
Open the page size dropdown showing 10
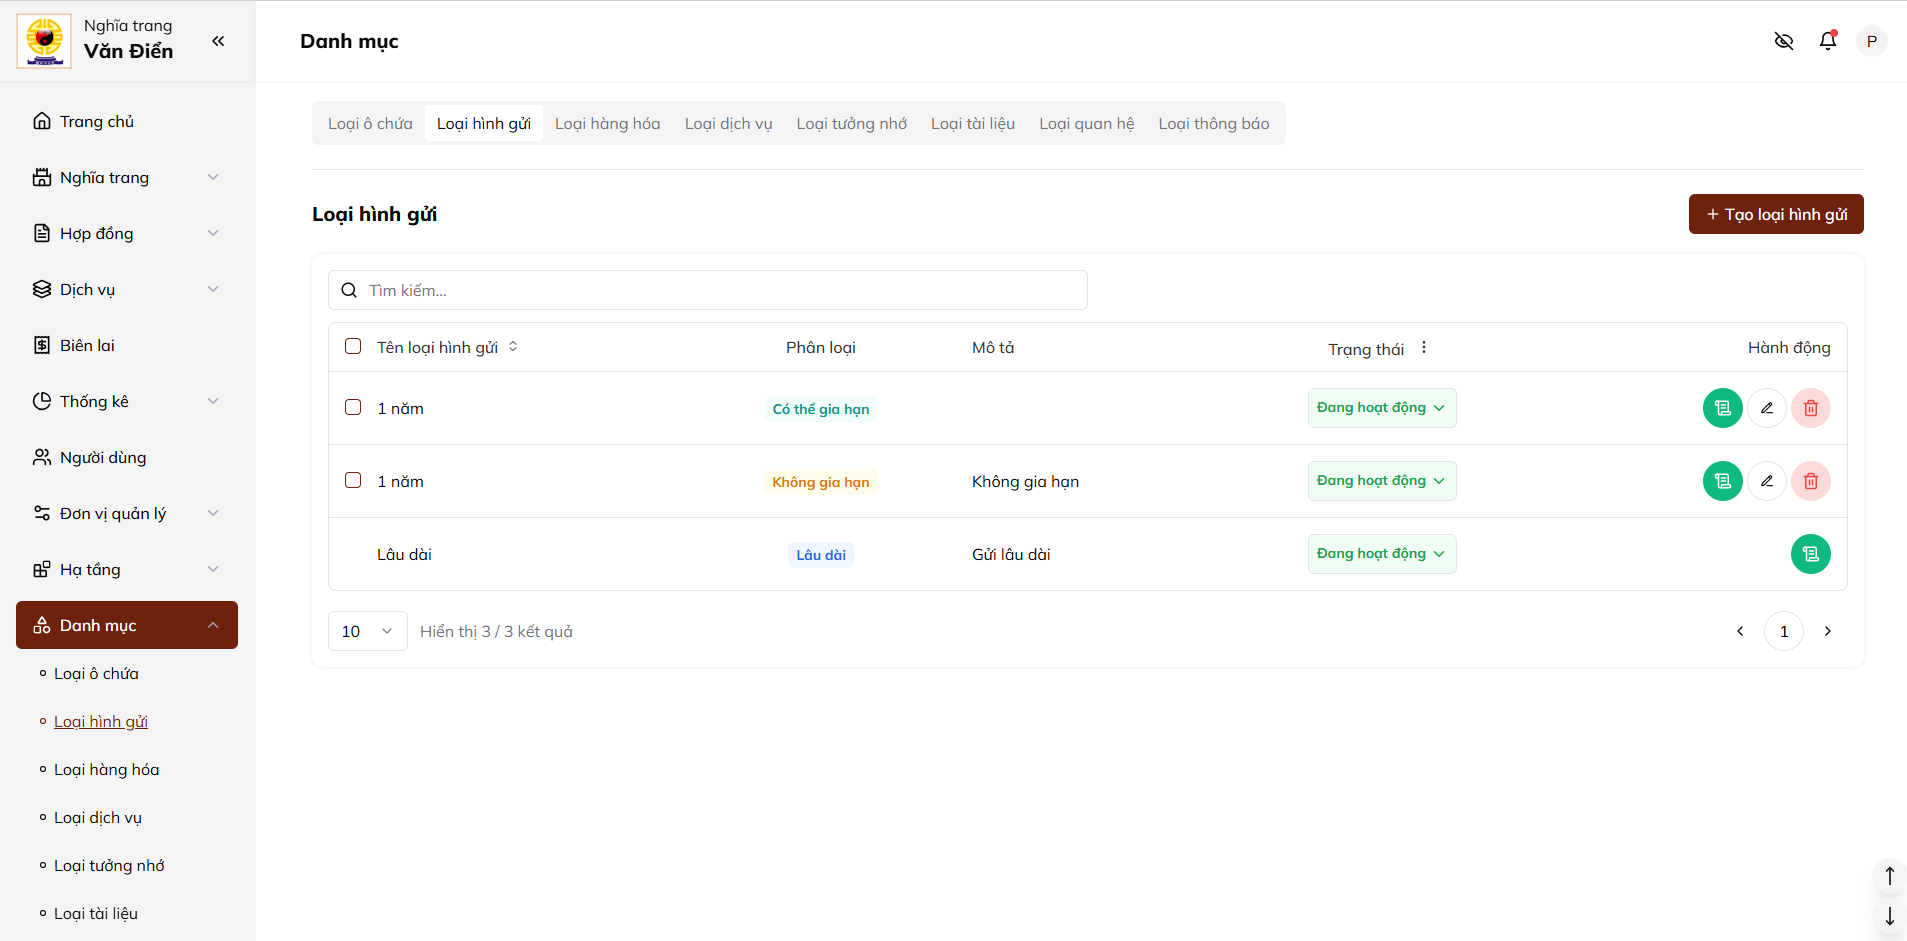point(367,631)
